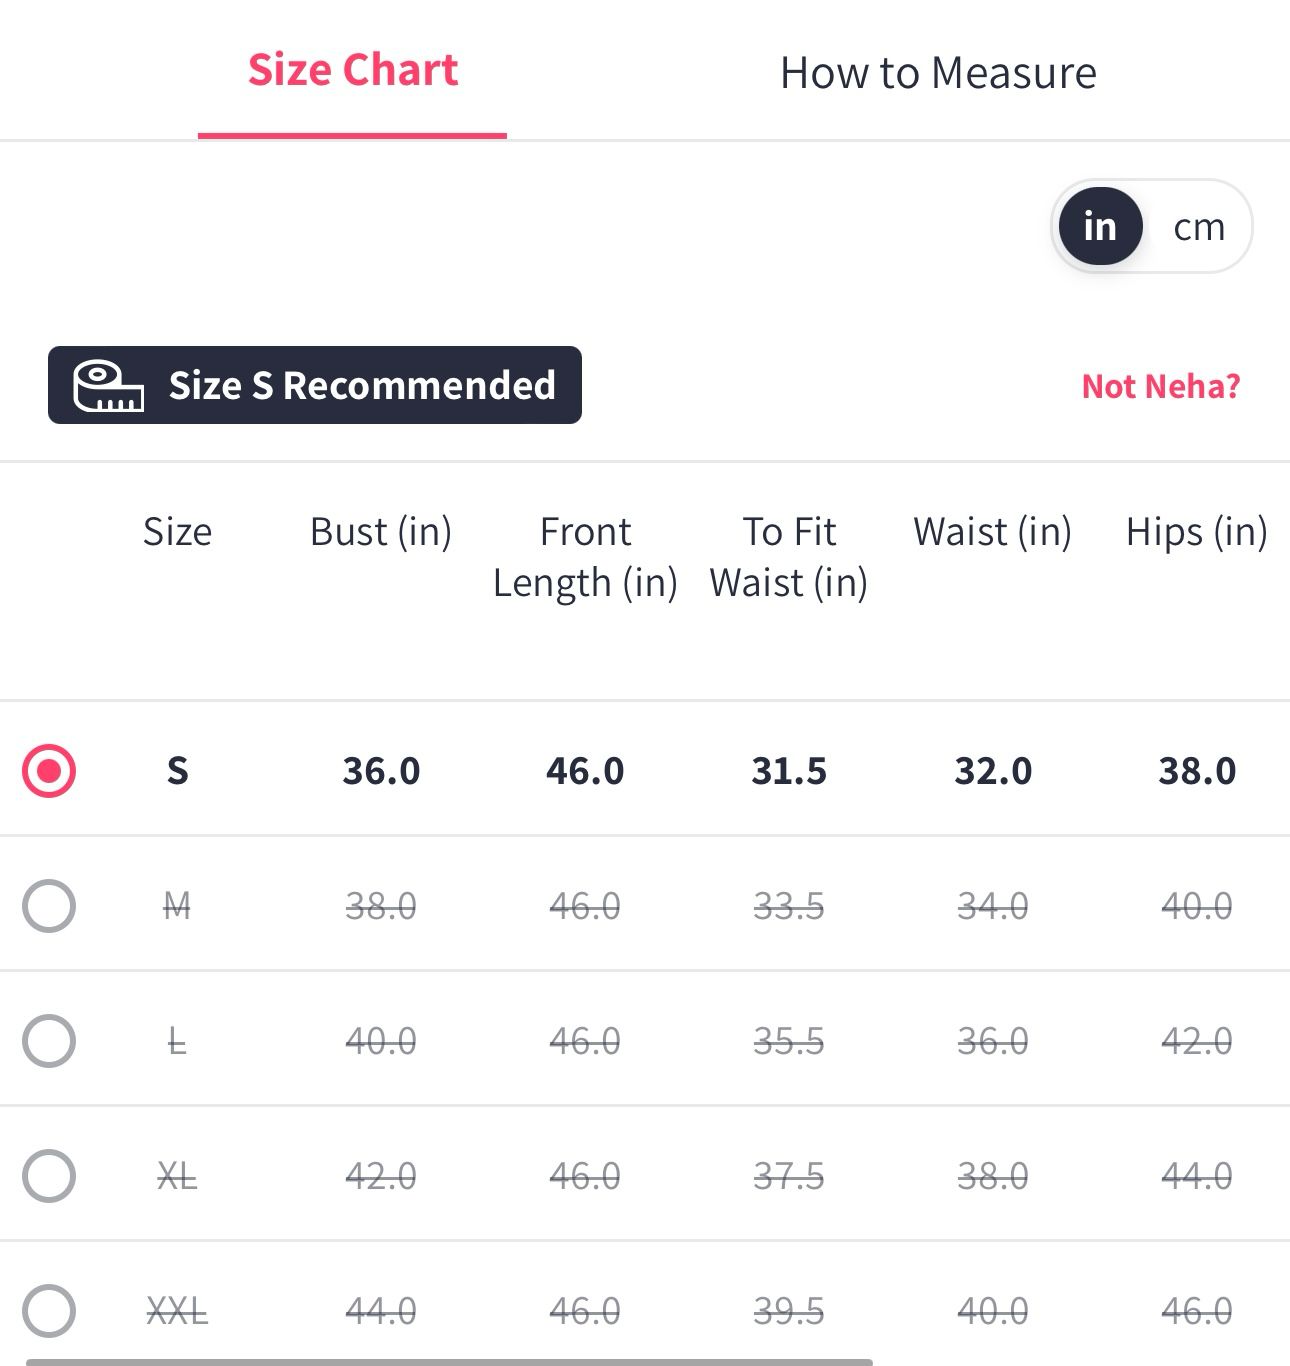
Task: Click the horizontal scrollbar under the table
Action: (449, 1361)
